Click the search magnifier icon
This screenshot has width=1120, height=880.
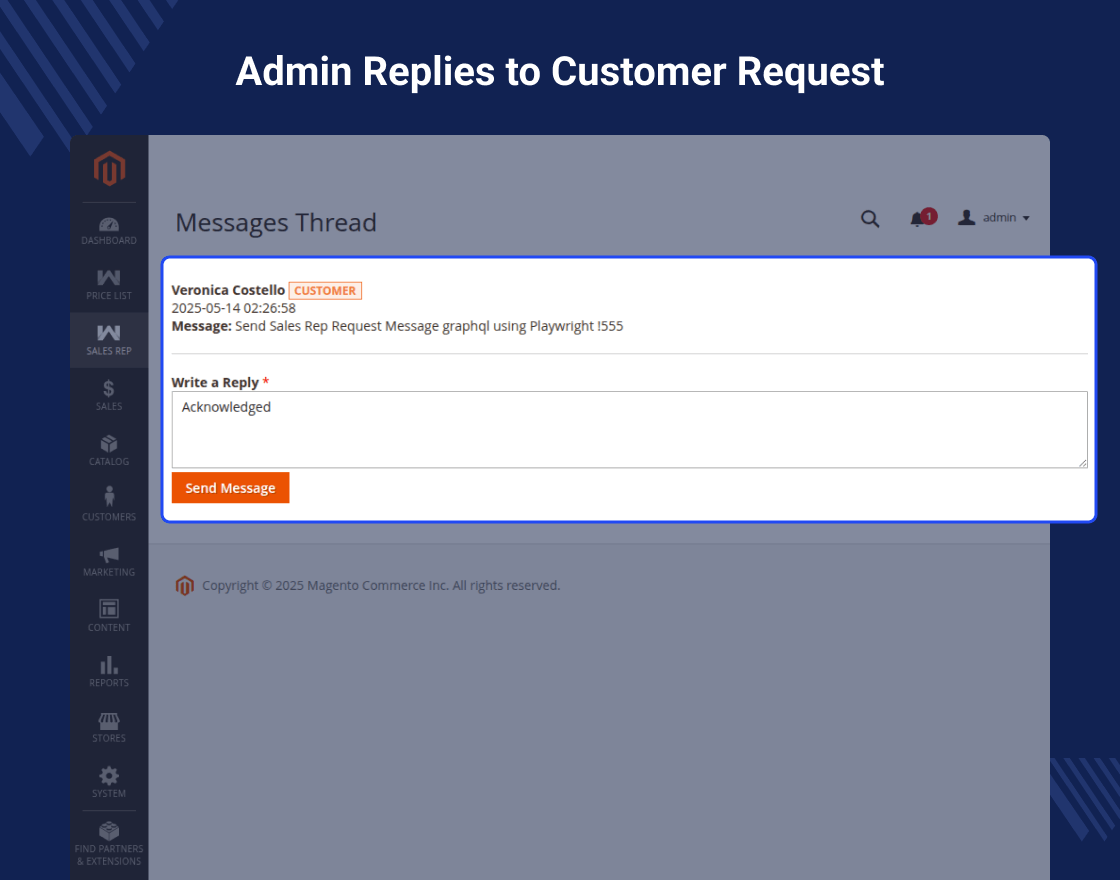pyautogui.click(x=870, y=219)
